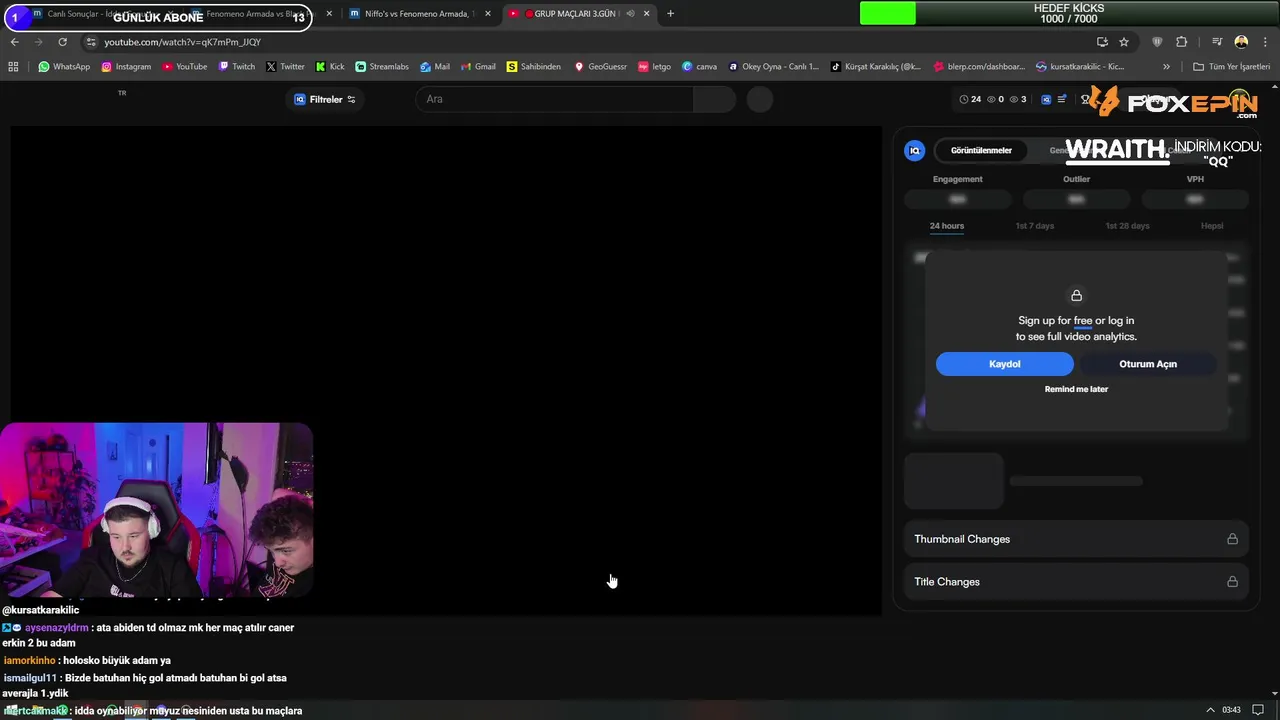The image size is (1280, 720).
Task: Click Remind me later link
Action: click(1076, 389)
